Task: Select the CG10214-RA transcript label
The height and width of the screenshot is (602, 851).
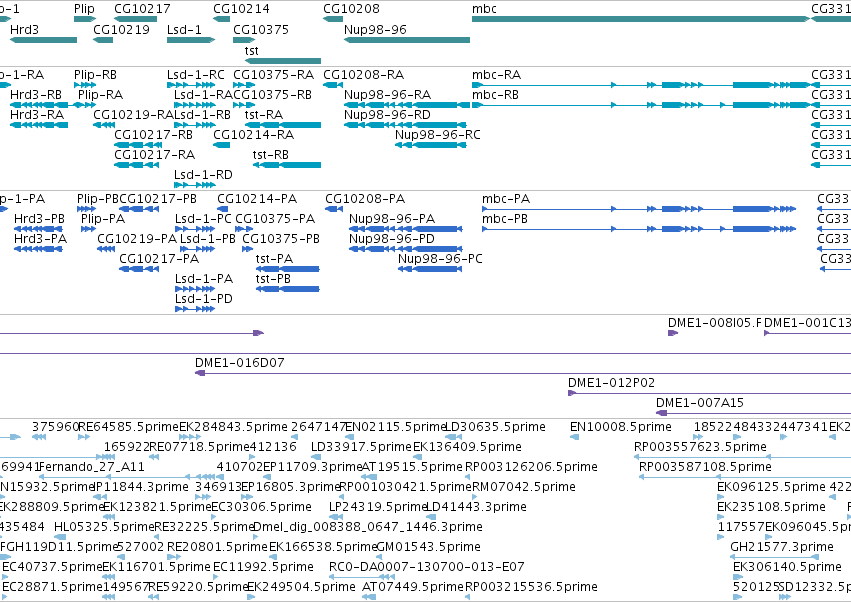Action: click(253, 134)
